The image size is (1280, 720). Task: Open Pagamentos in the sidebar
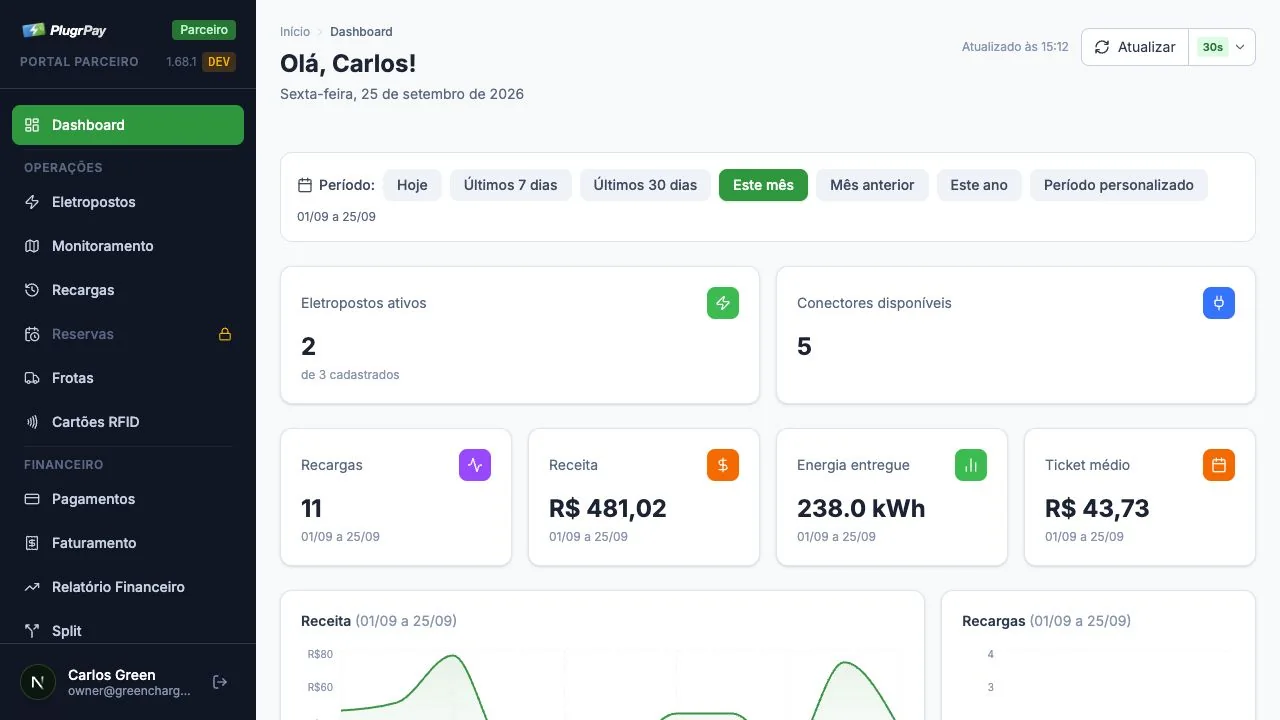pos(128,499)
